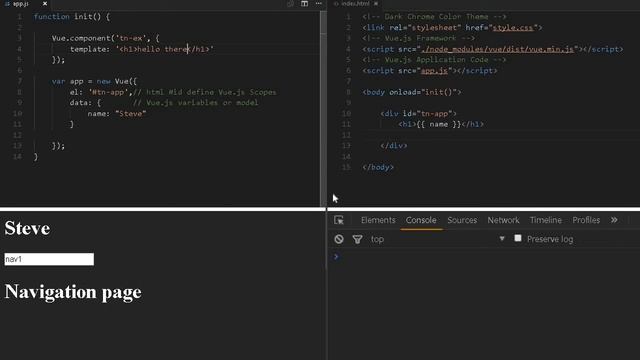Clear the console log
Image resolution: width=640 pixels, height=360 pixels.
click(339, 239)
